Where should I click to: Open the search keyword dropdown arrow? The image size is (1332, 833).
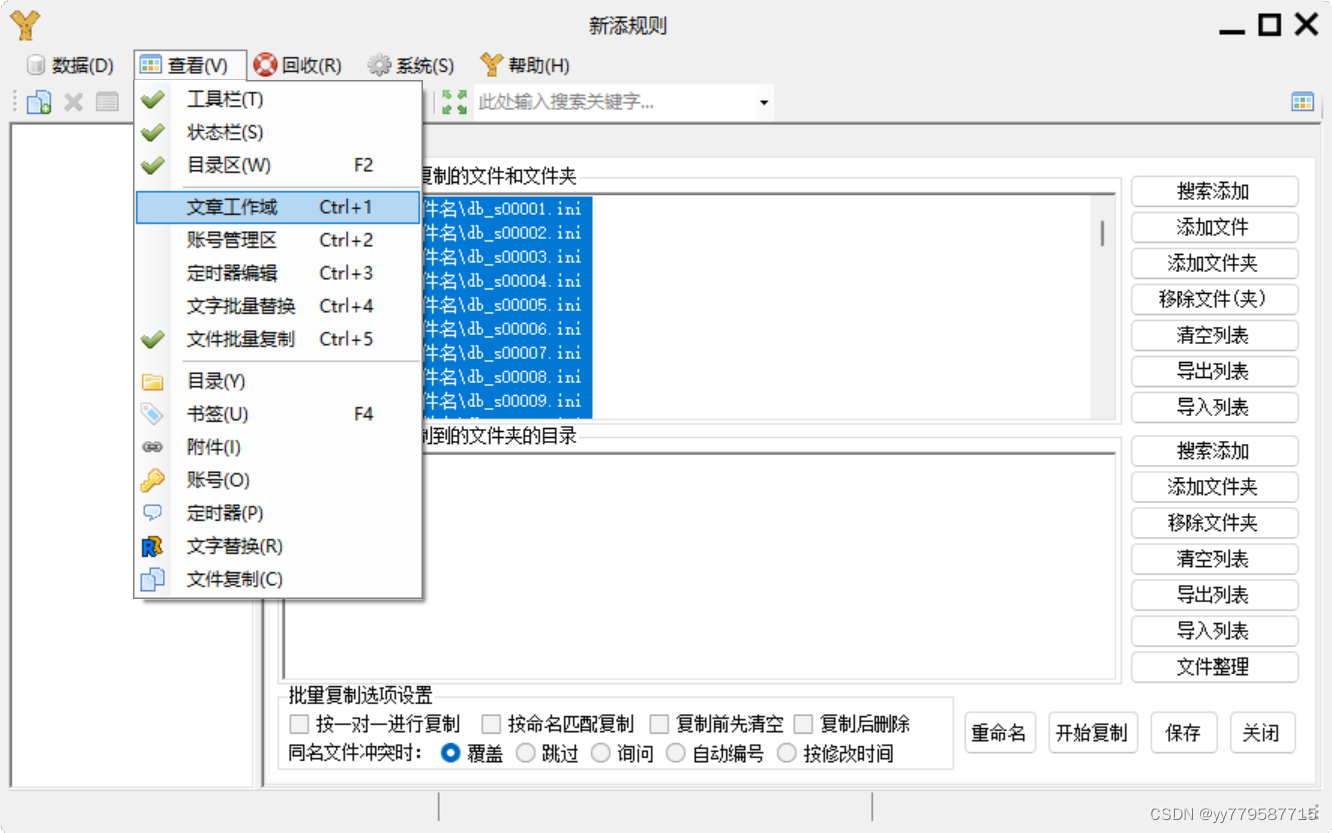(764, 102)
